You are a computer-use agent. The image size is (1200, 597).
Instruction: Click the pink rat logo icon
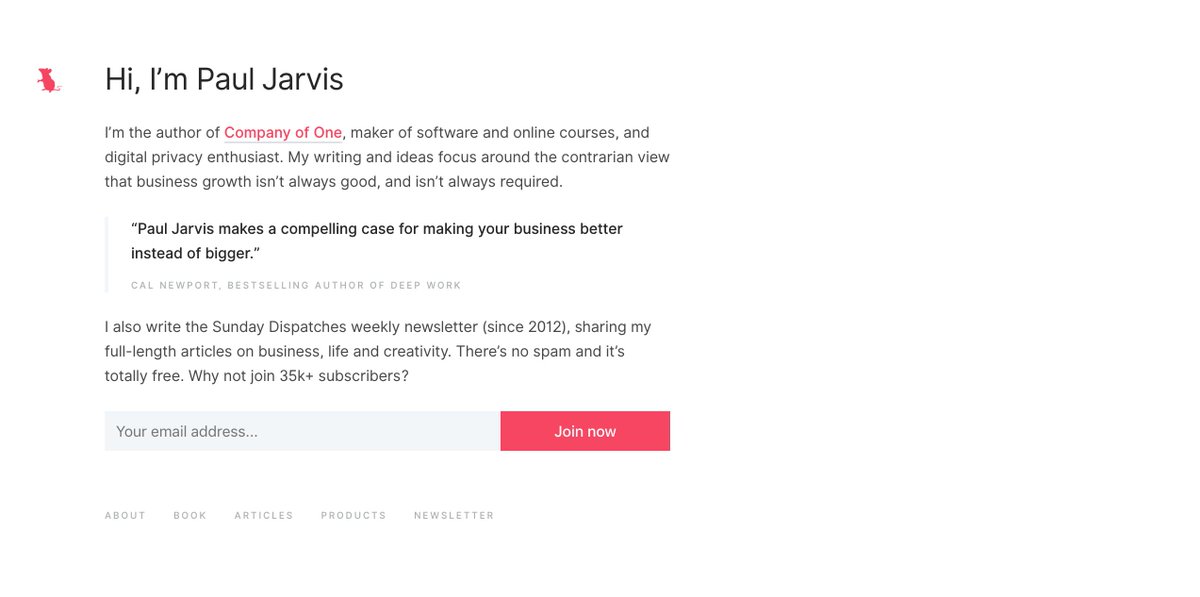tap(48, 81)
